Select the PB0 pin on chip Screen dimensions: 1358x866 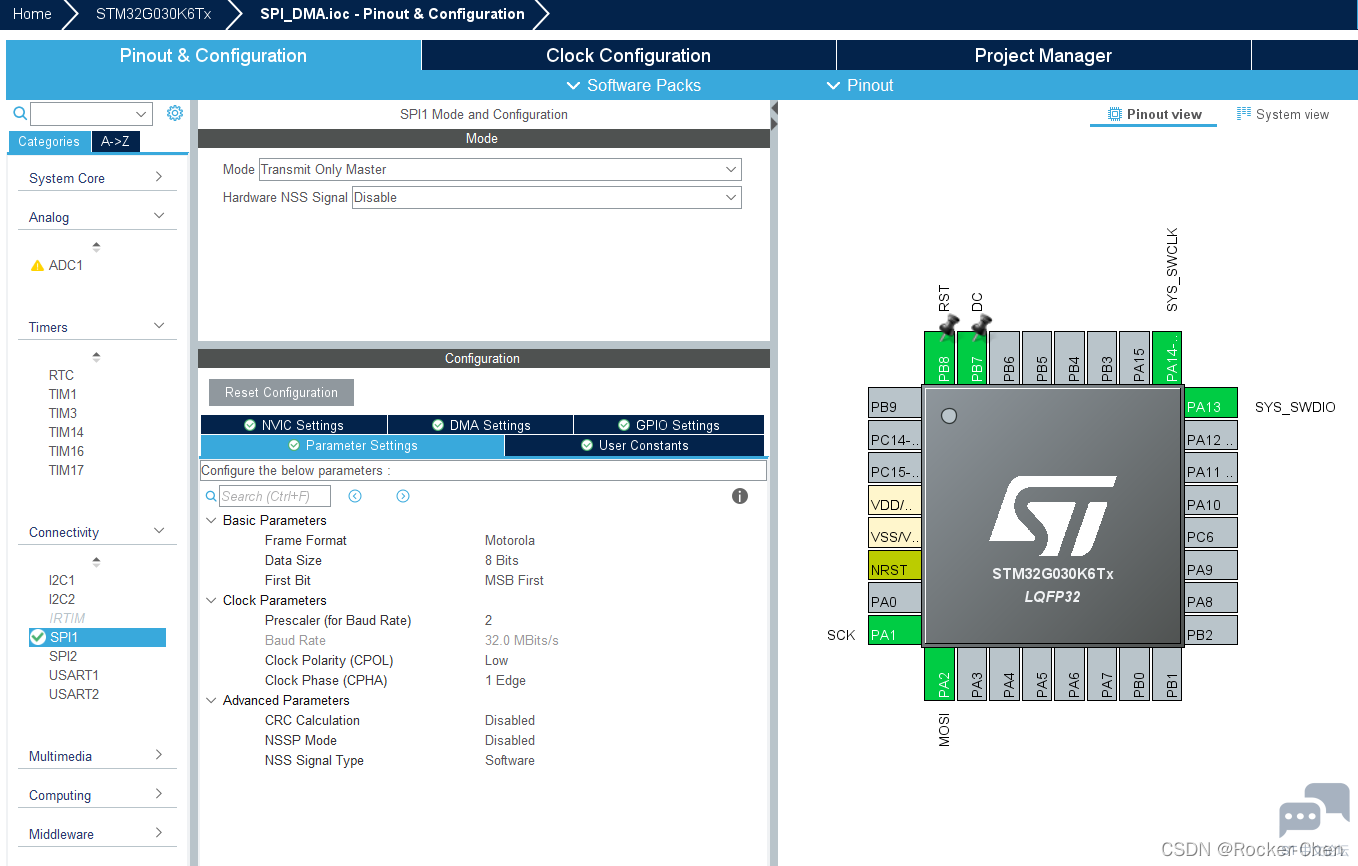[x=1135, y=674]
